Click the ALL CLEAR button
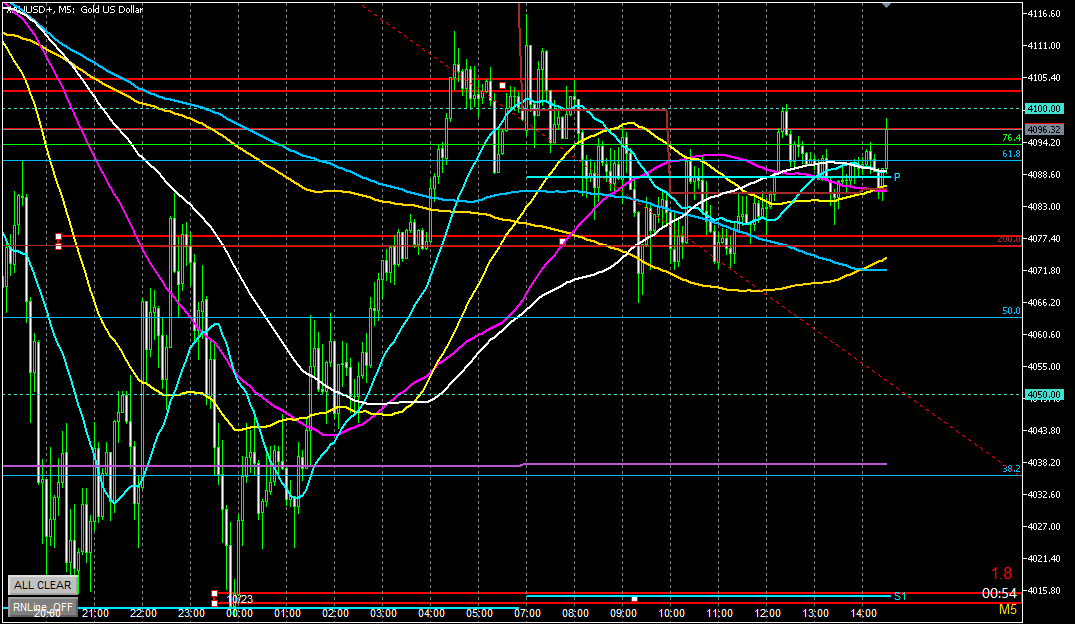 point(42,585)
